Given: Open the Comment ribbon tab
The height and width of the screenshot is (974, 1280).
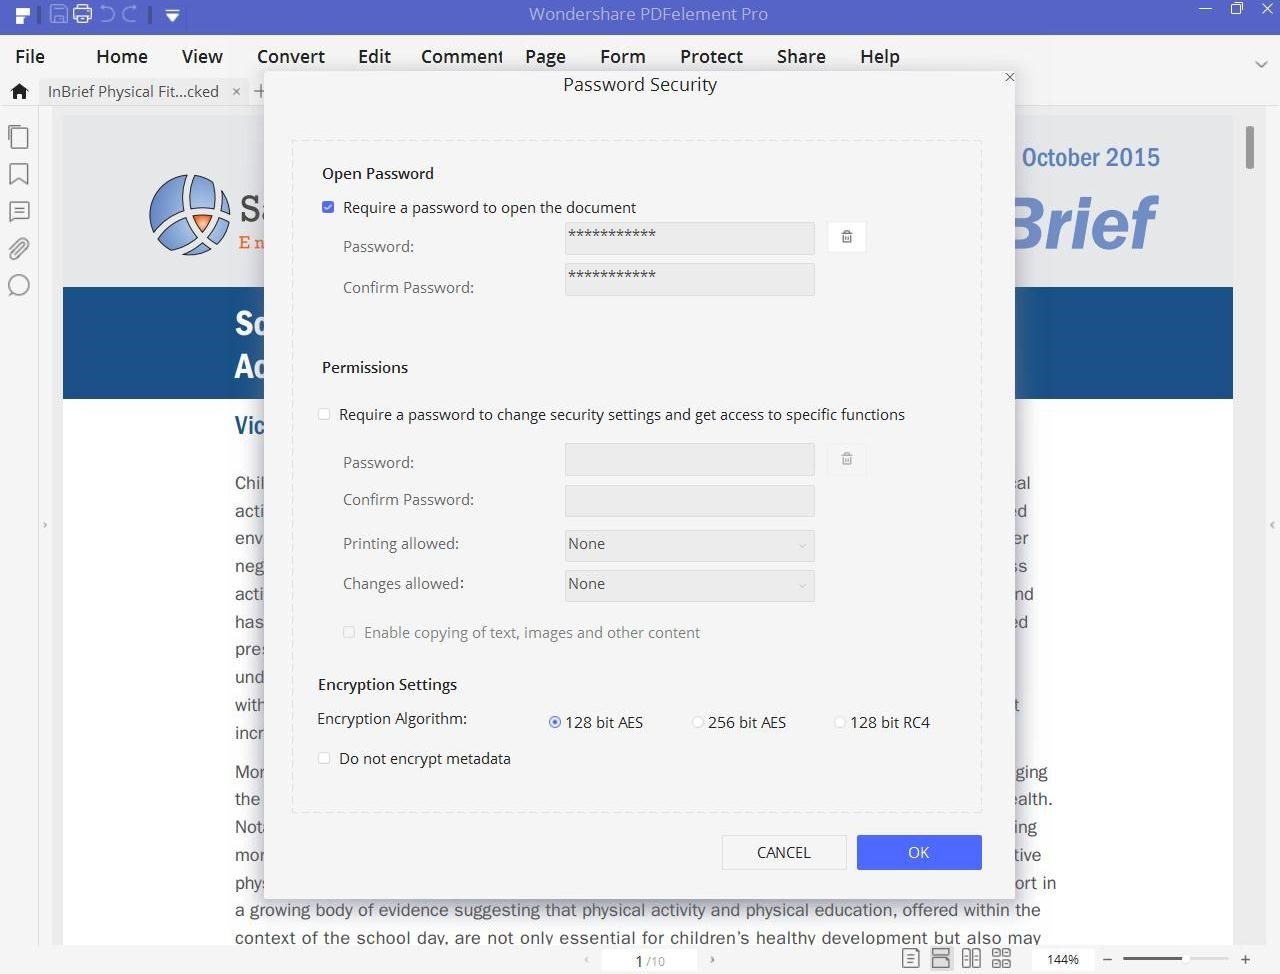Looking at the screenshot, I should coord(461,57).
